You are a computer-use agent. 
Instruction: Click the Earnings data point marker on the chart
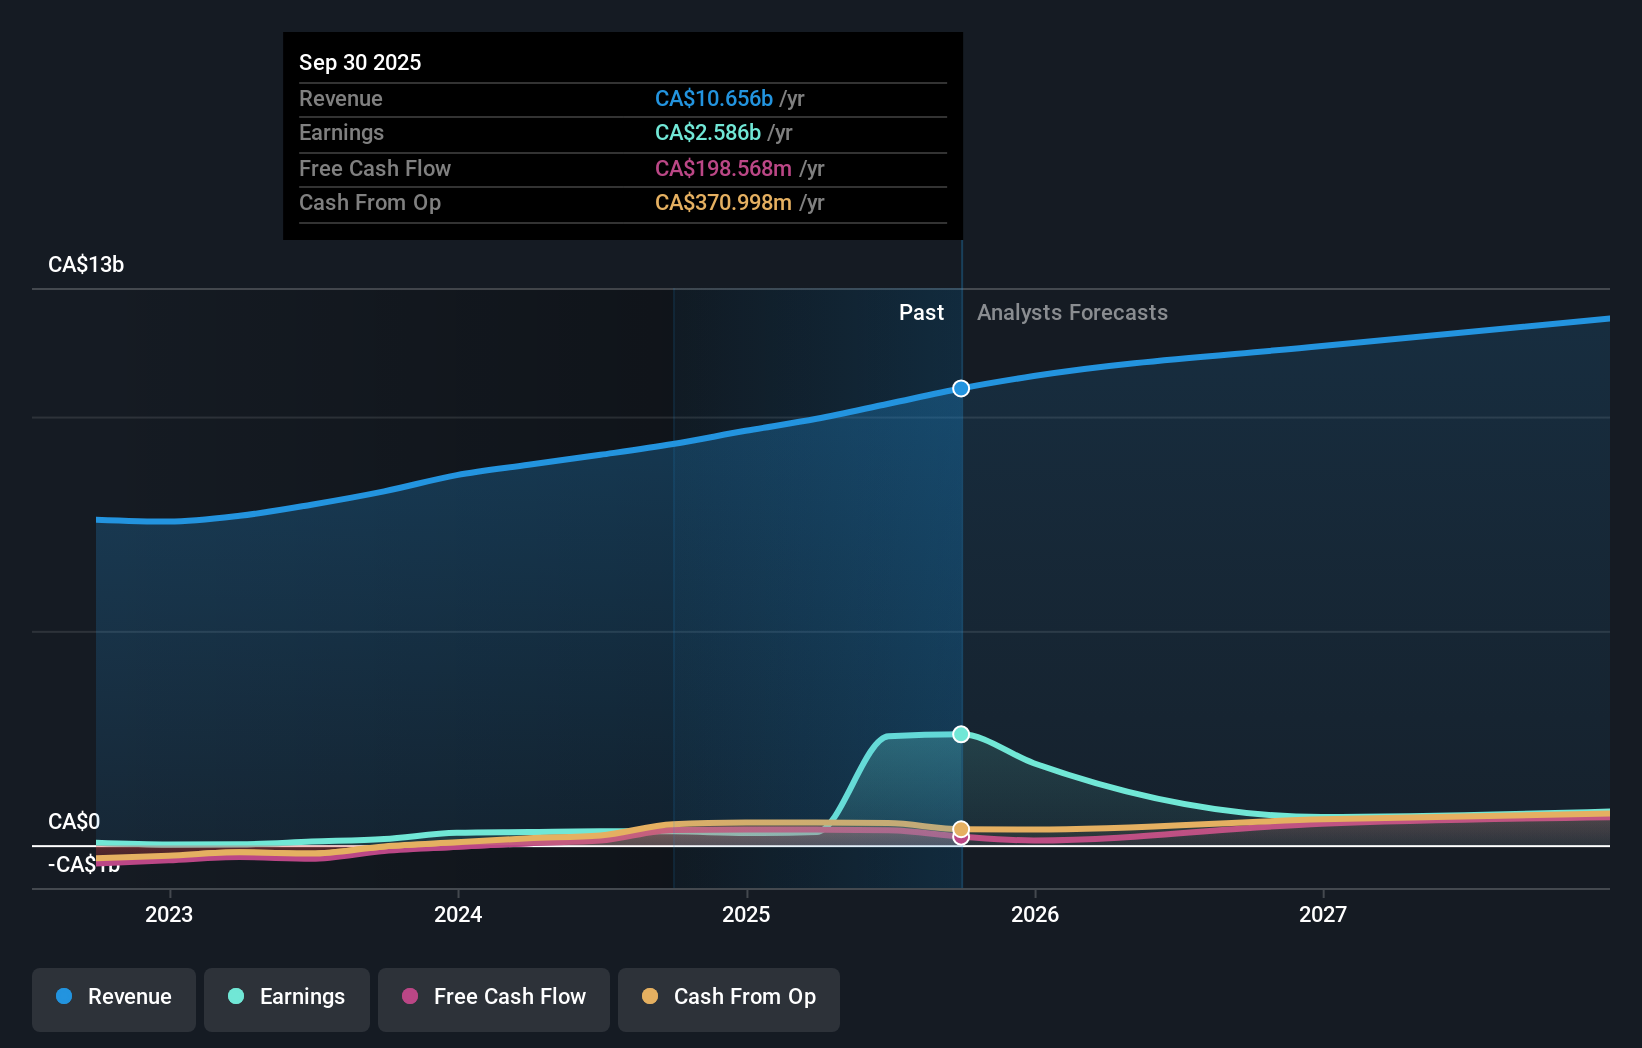[x=961, y=734]
